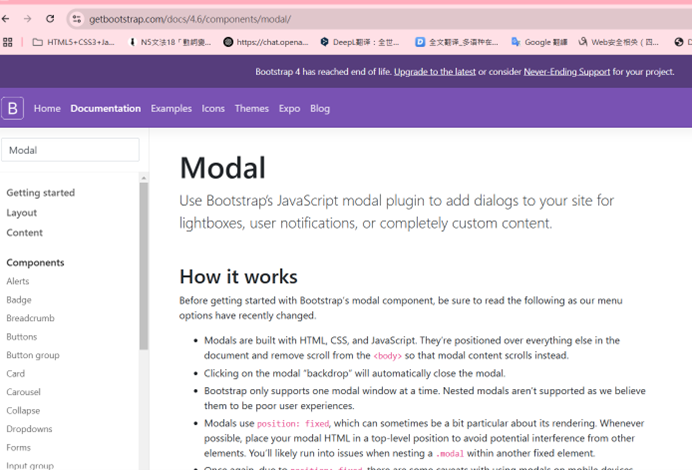Click the Bootstrap B logo
The image size is (692, 470).
pyautogui.click(x=12, y=108)
